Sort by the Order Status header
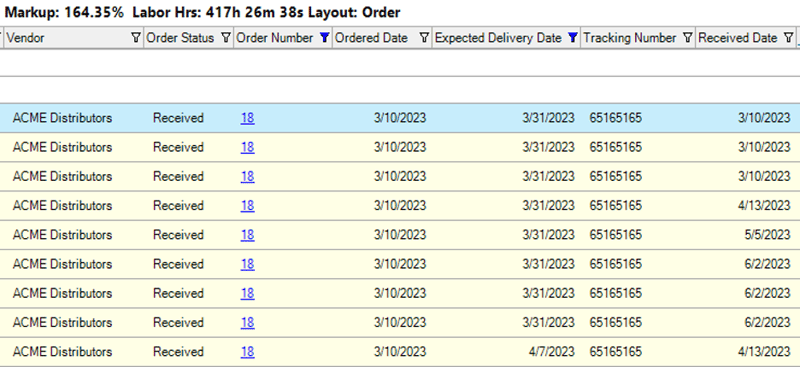800x367 pixels. tap(180, 38)
